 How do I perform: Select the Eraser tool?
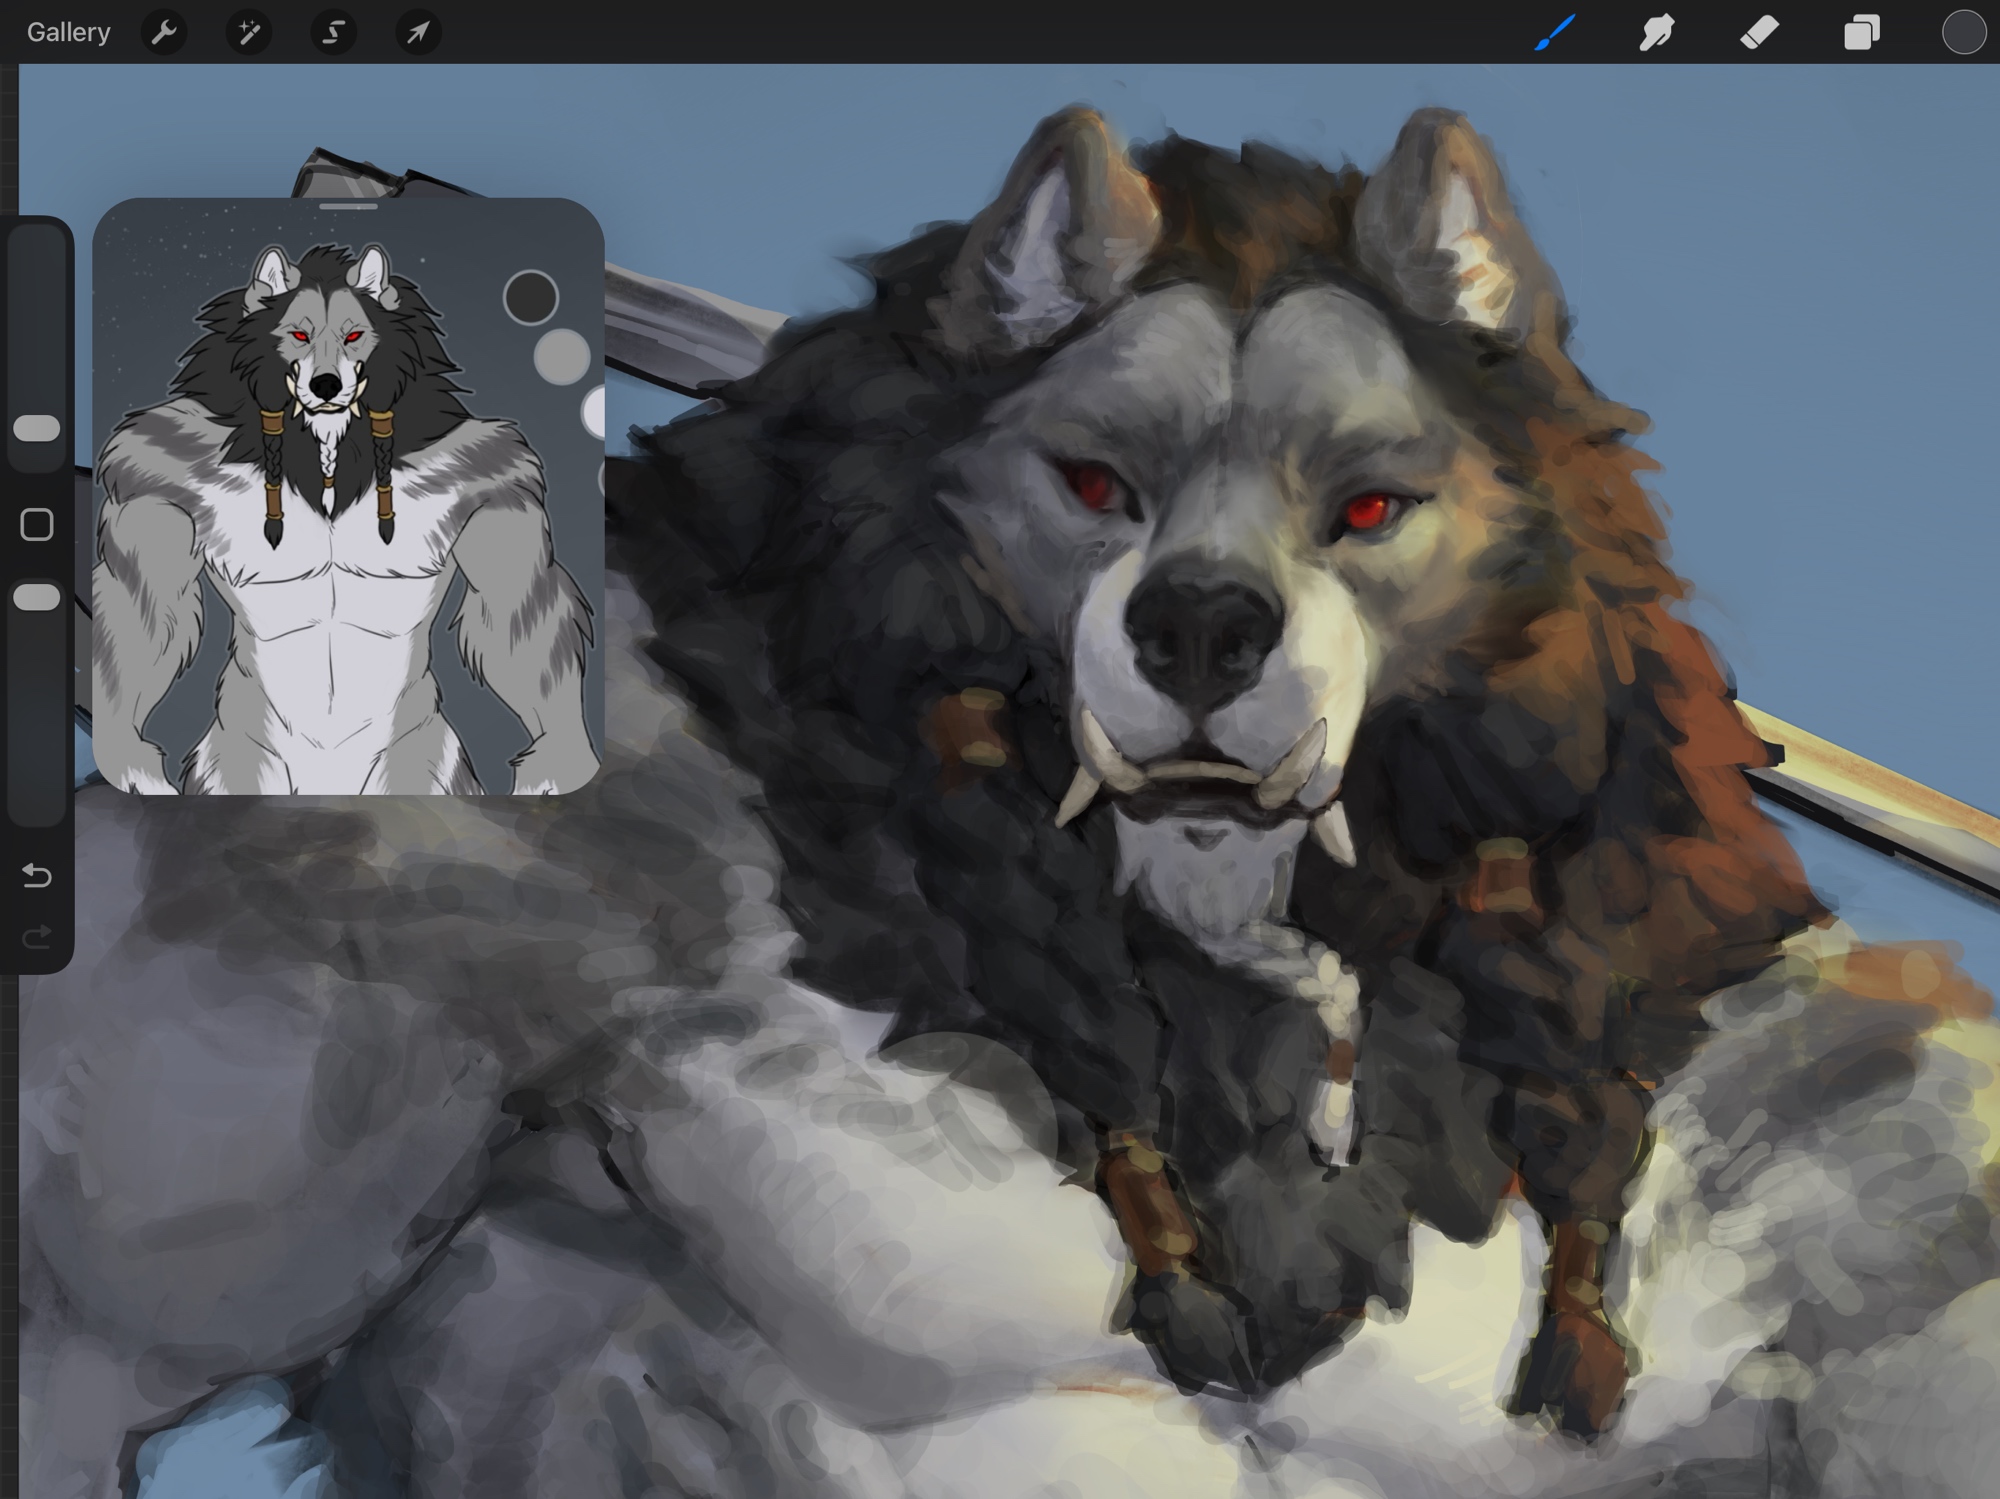[1759, 33]
